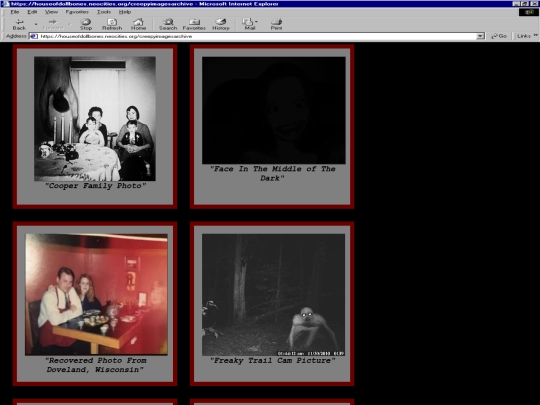Open the Back button history dropdown arrow
This screenshot has width=540, height=405.
(x=36, y=24)
